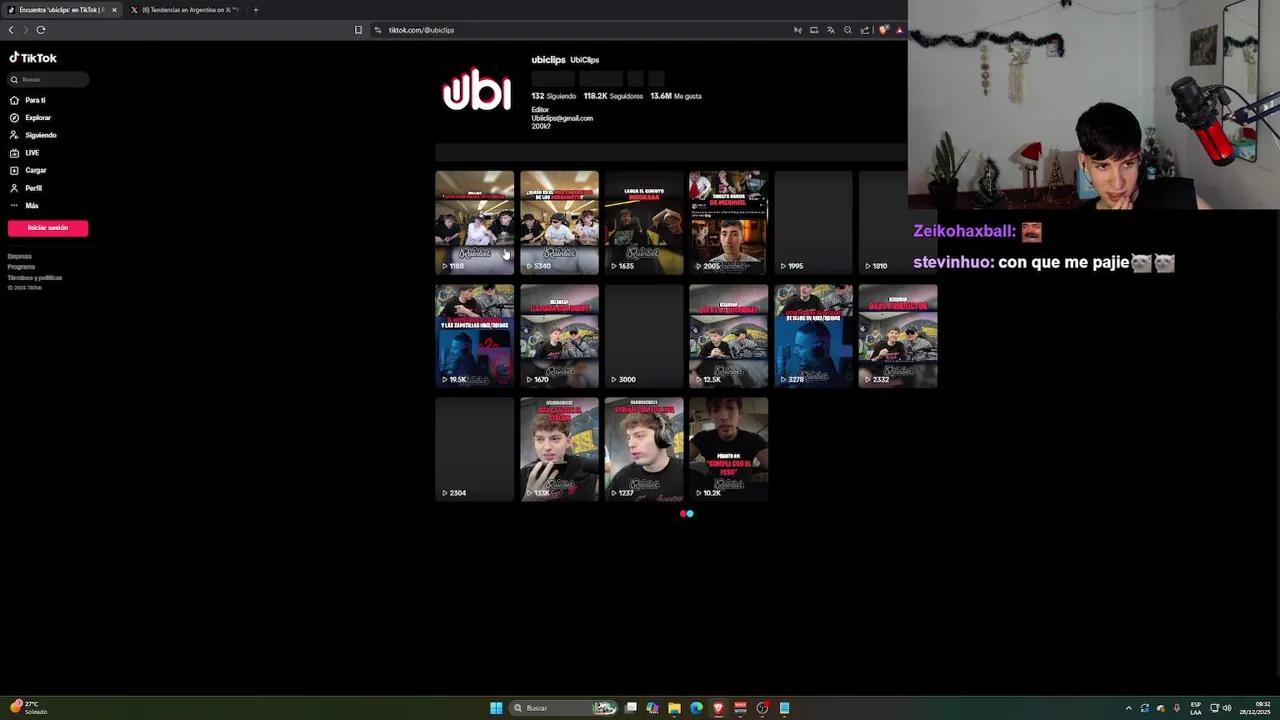Image resolution: width=1280 pixels, height=720 pixels.
Task: Click the share page icon in address bar
Action: click(864, 30)
